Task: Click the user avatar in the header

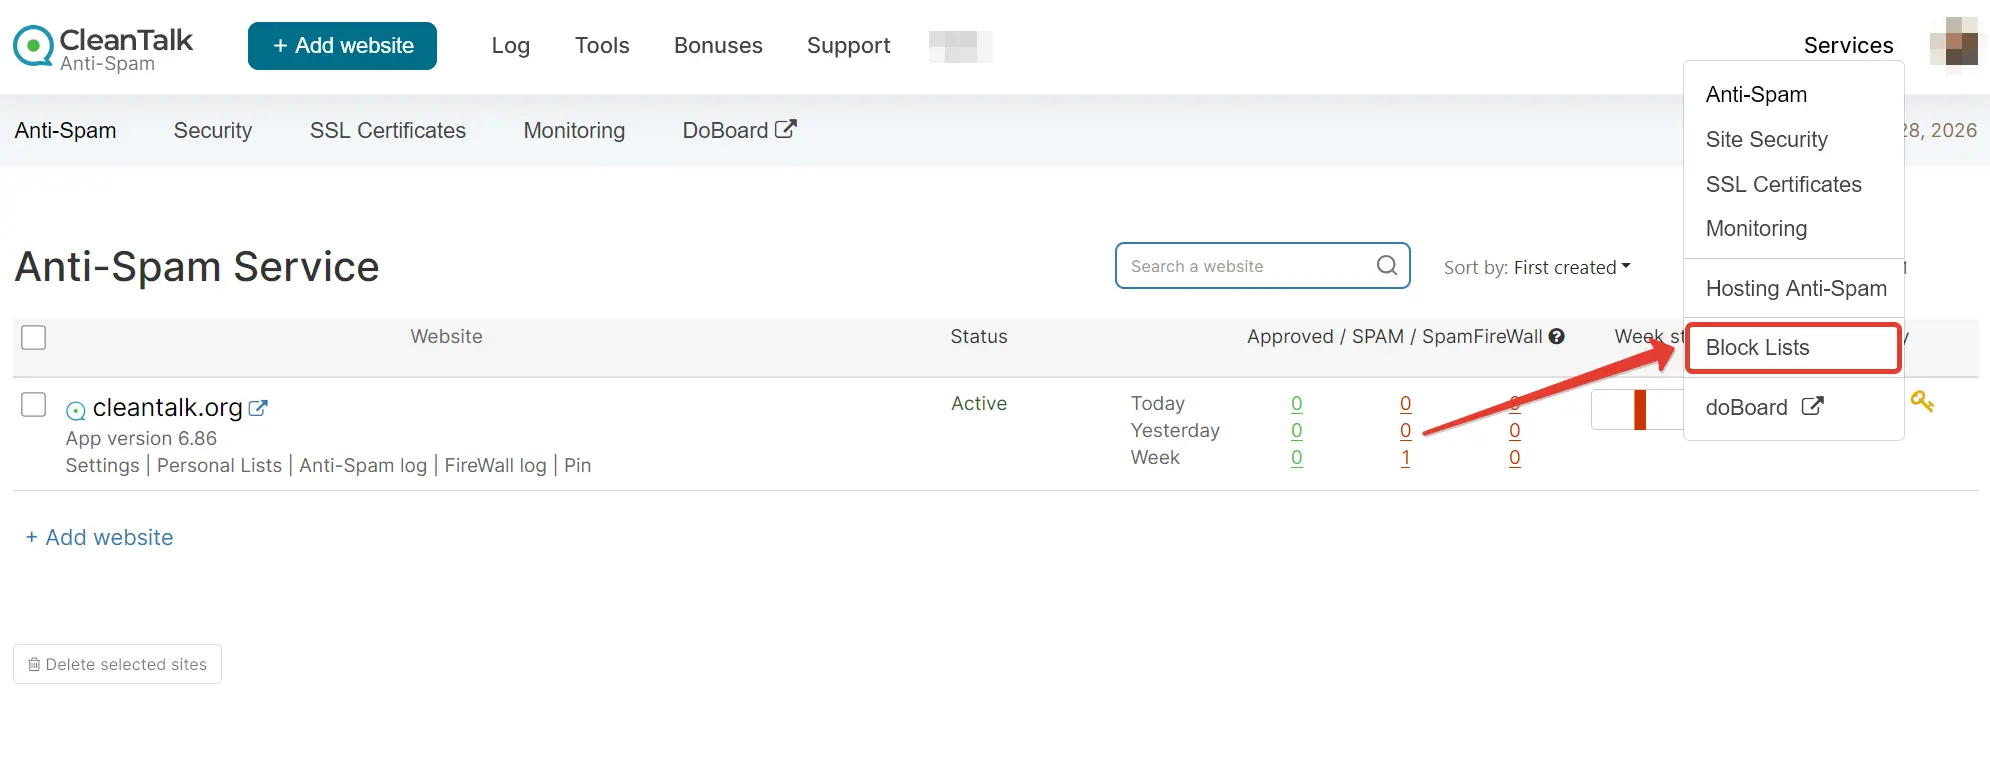Action: coord(1954,45)
